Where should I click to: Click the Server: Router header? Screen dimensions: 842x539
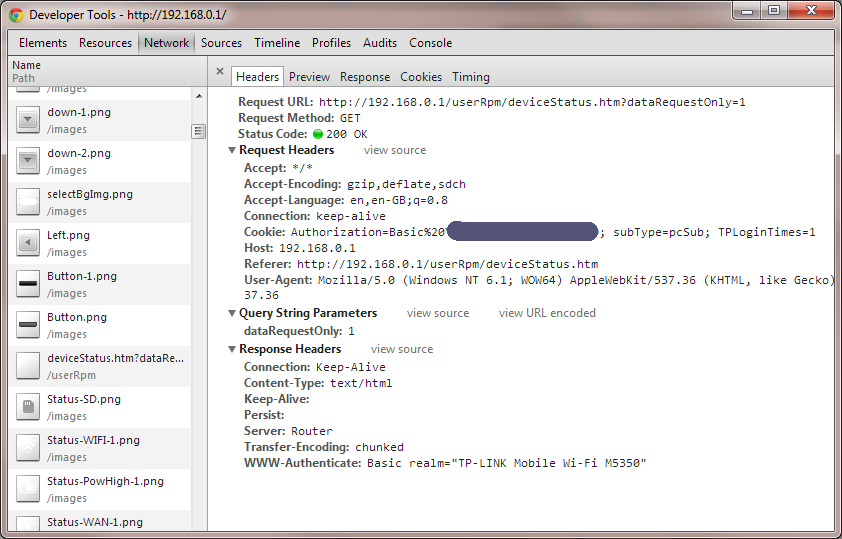pyautogui.click(x=288, y=431)
